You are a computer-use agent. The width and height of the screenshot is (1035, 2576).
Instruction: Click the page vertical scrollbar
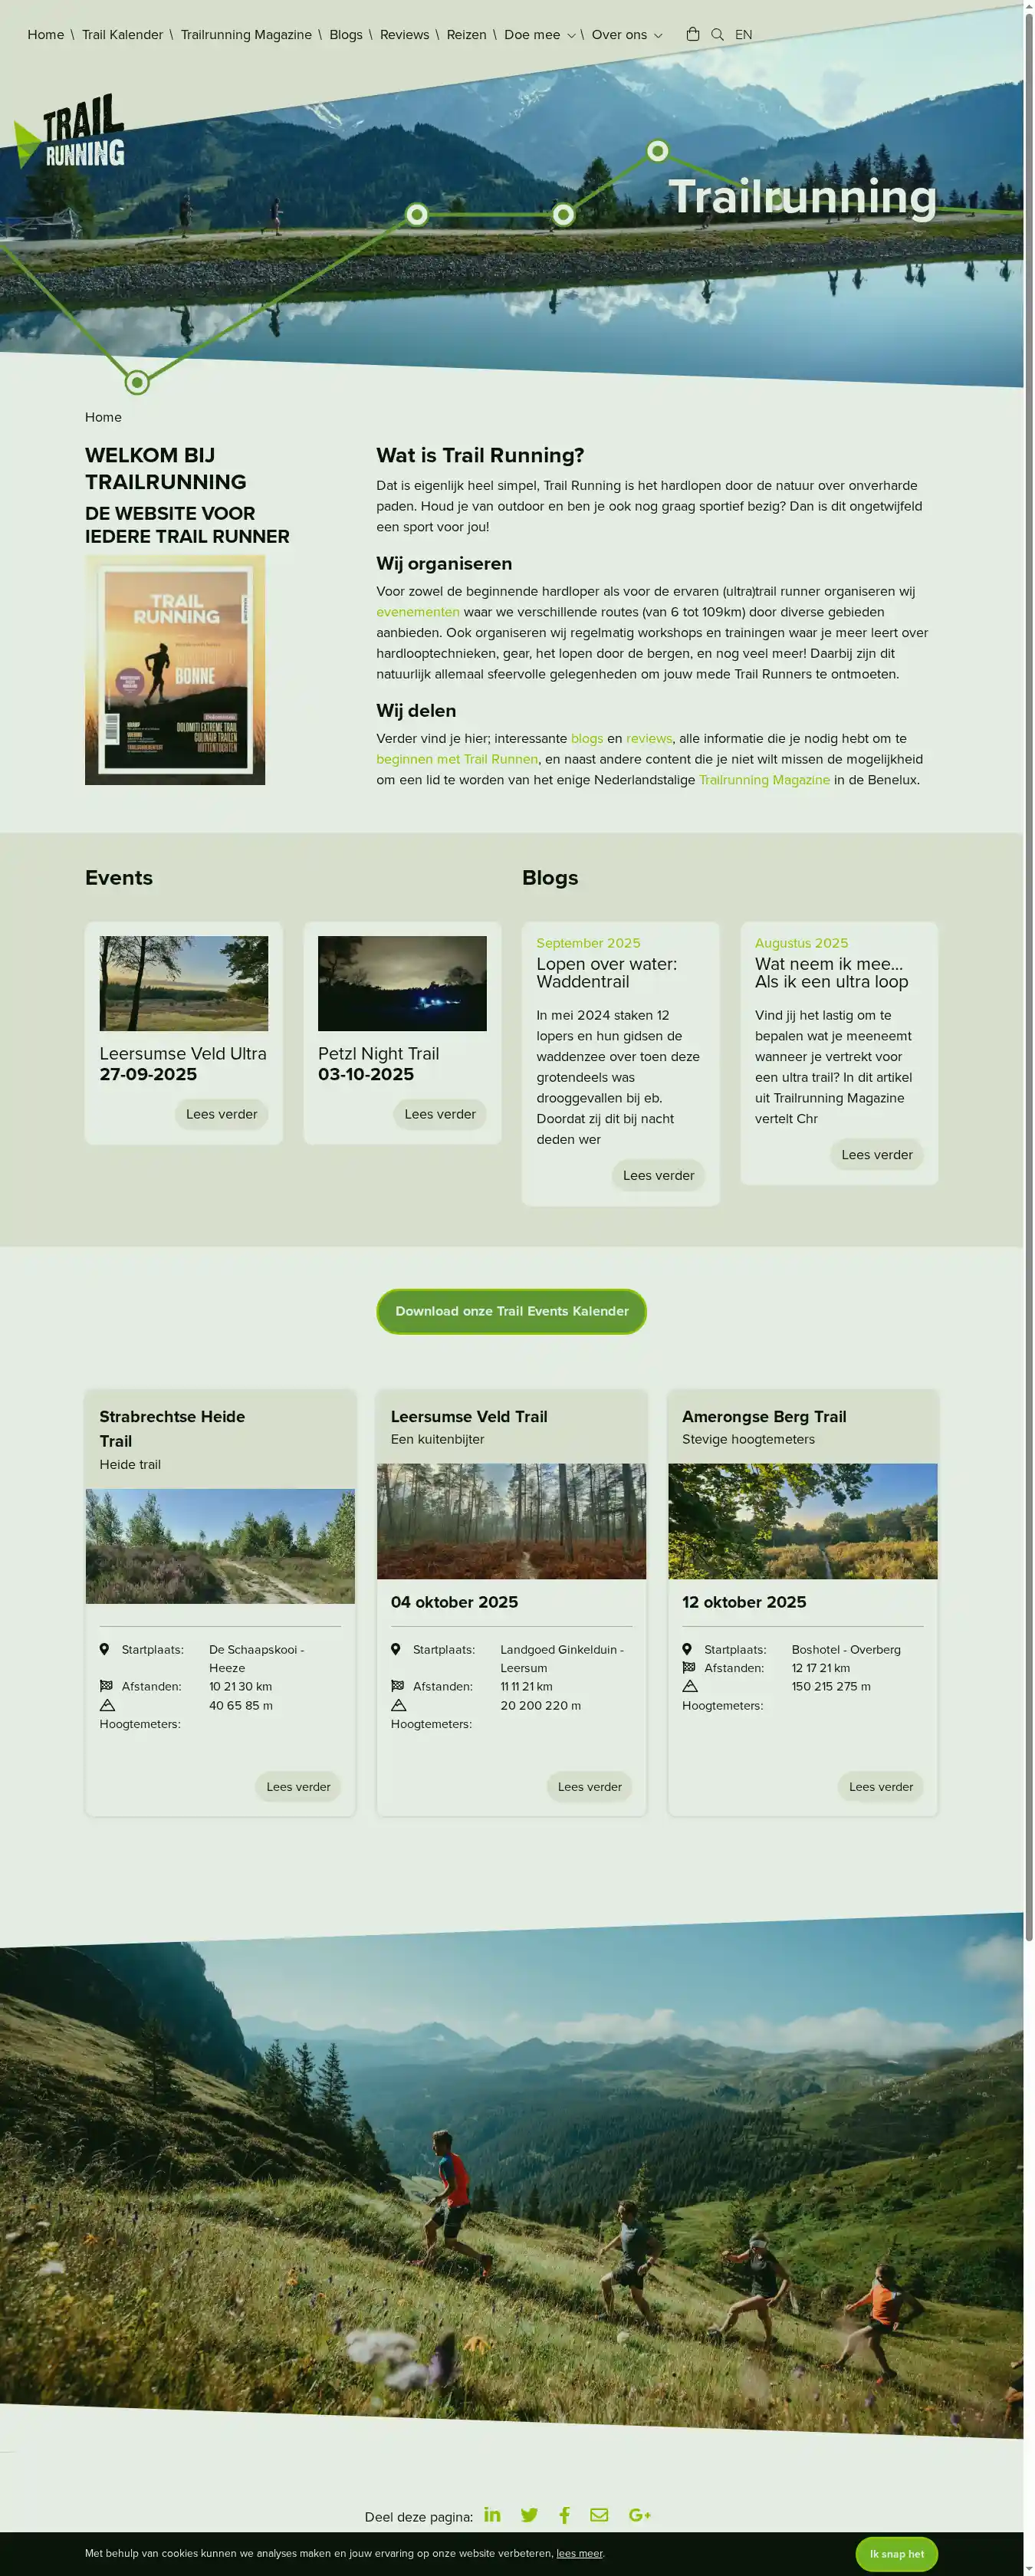tap(1028, 1000)
